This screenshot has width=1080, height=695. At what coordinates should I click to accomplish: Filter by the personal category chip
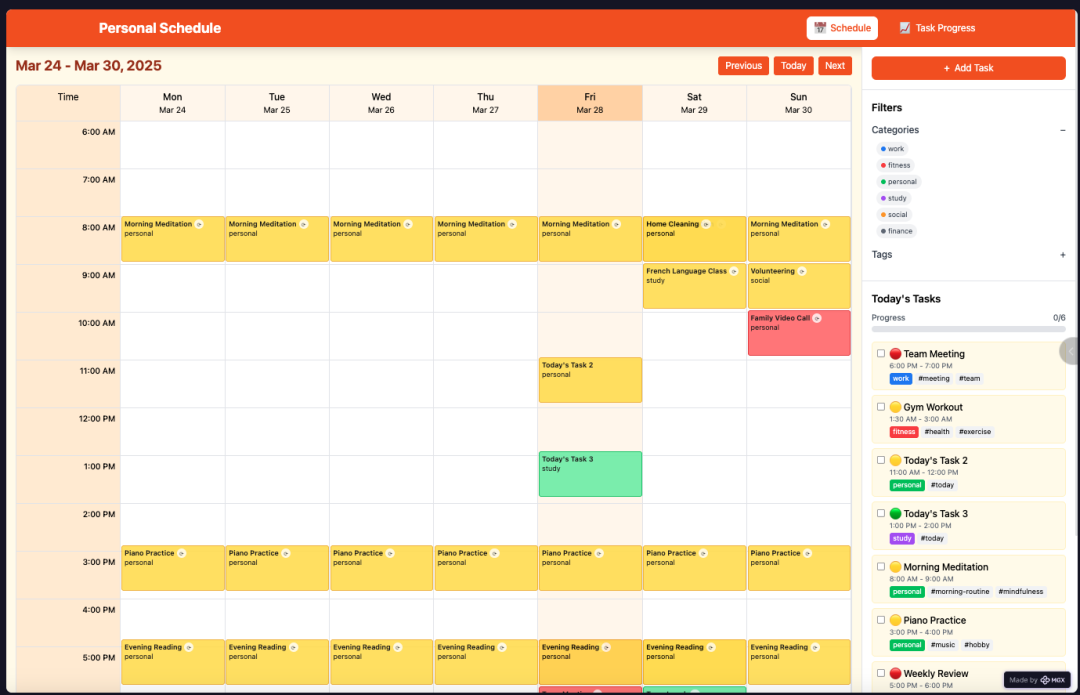point(898,182)
